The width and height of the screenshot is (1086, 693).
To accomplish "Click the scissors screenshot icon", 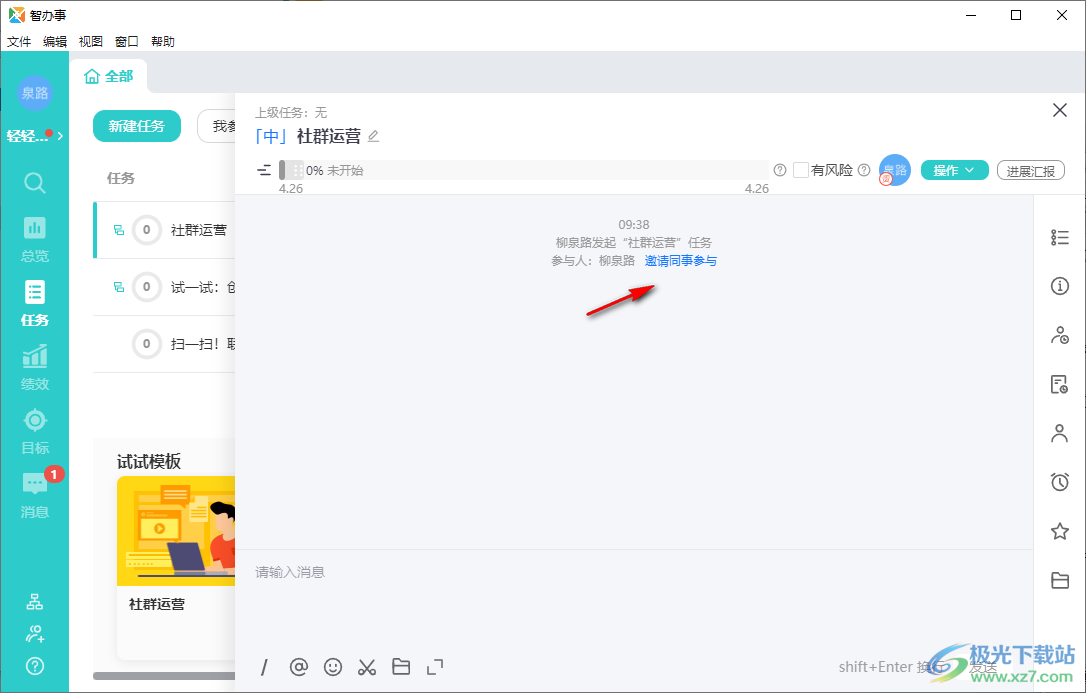I will 367,667.
